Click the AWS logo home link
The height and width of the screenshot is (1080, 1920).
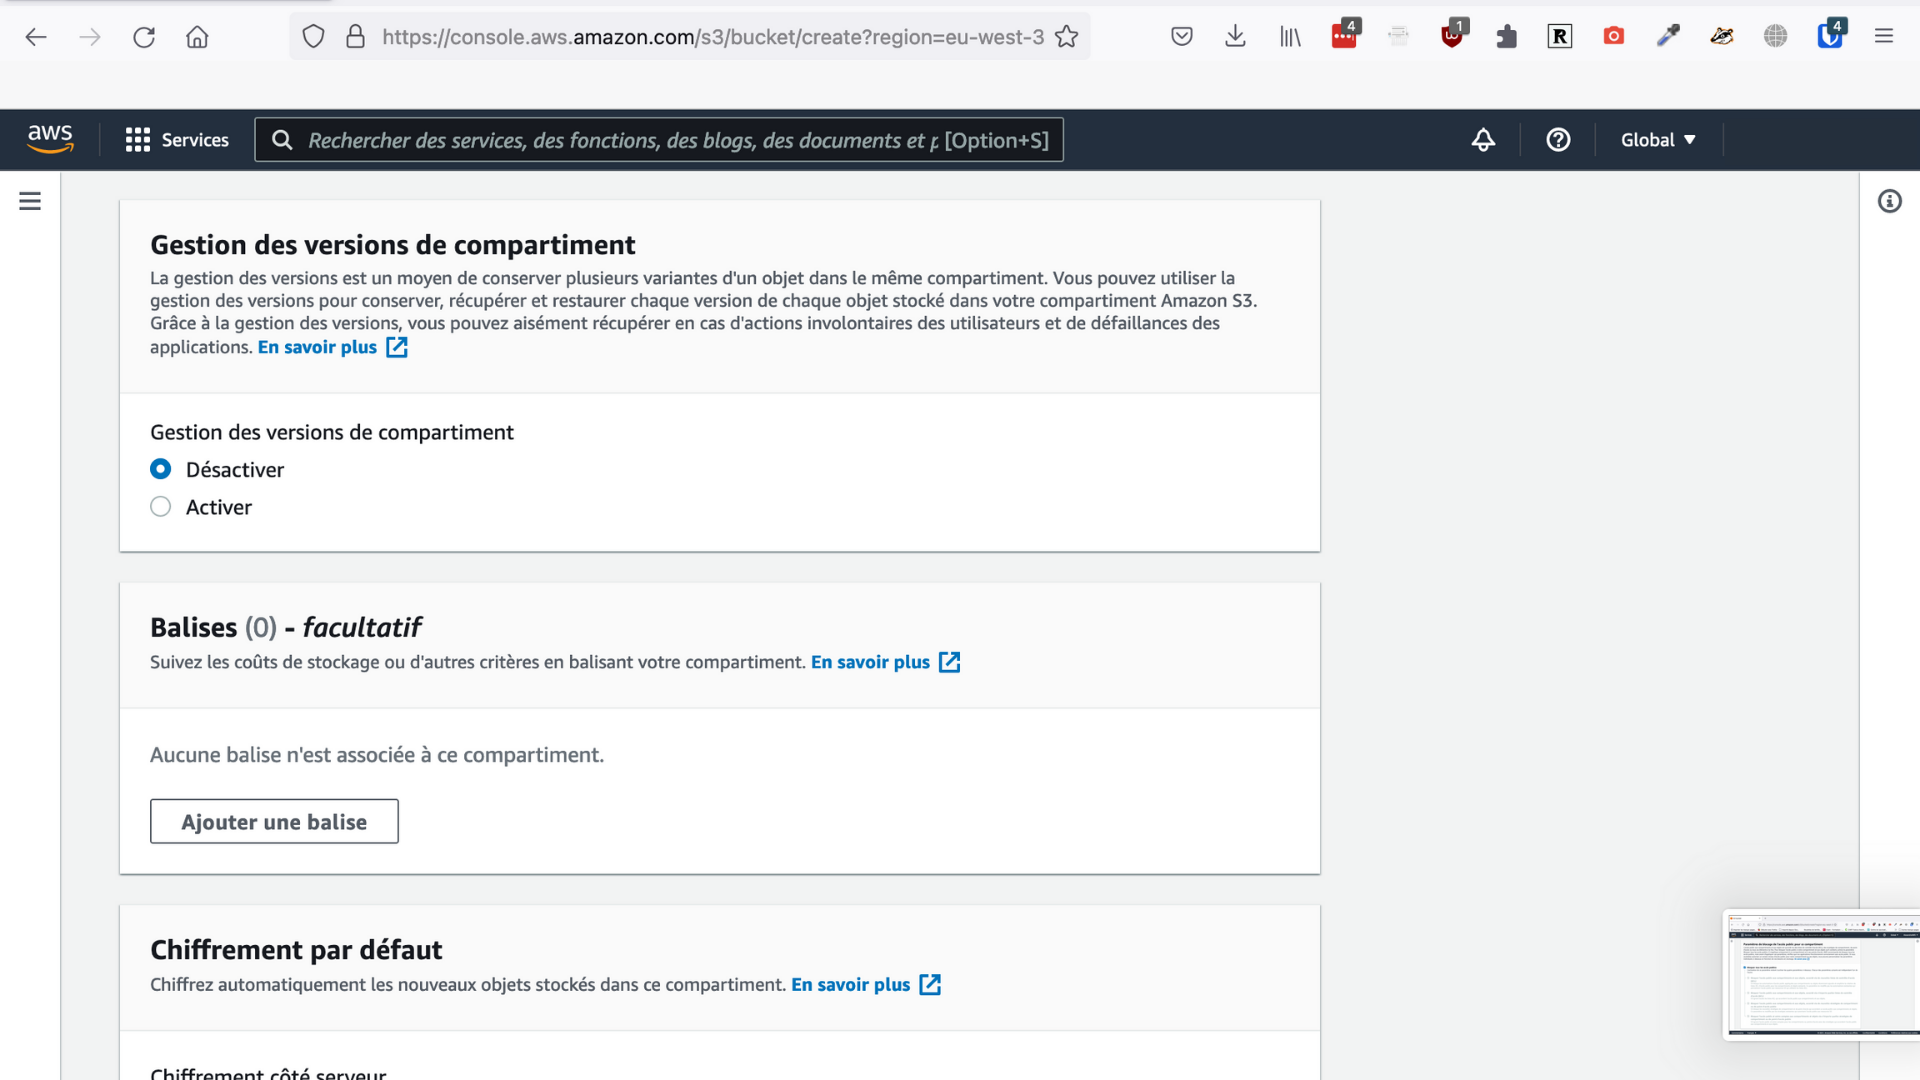click(51, 140)
